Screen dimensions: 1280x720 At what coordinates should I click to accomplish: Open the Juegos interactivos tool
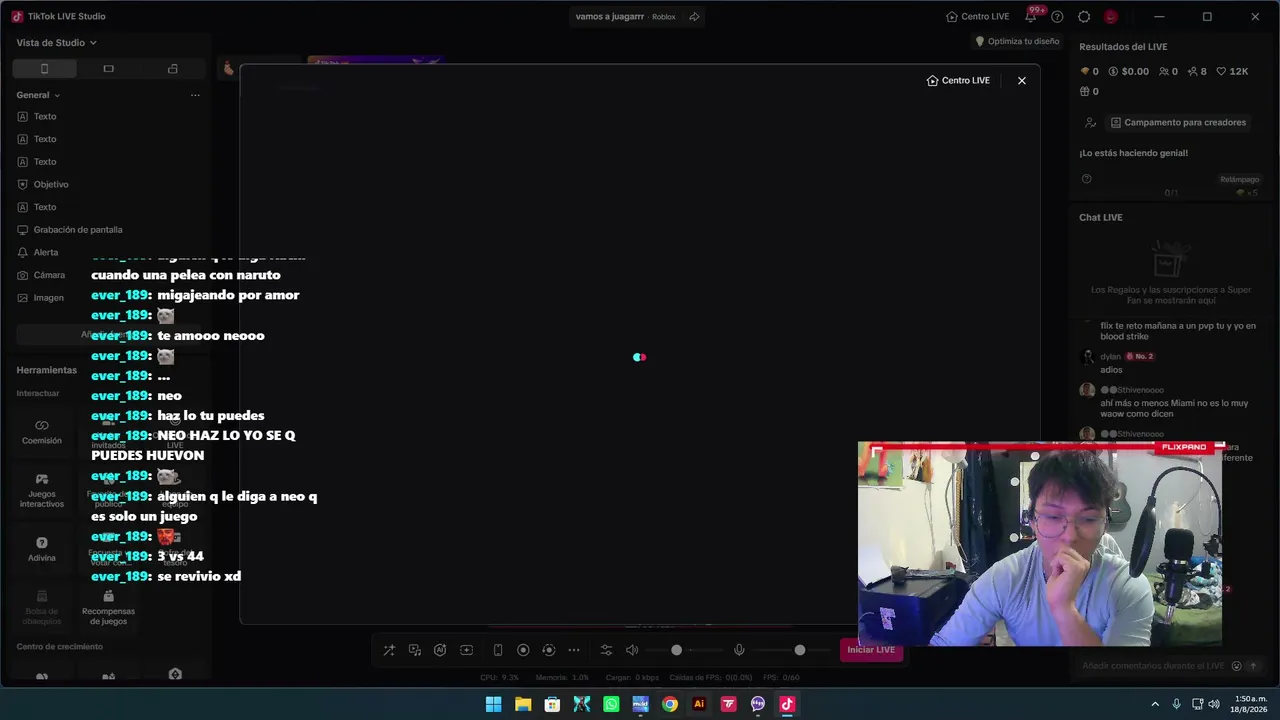coord(42,491)
